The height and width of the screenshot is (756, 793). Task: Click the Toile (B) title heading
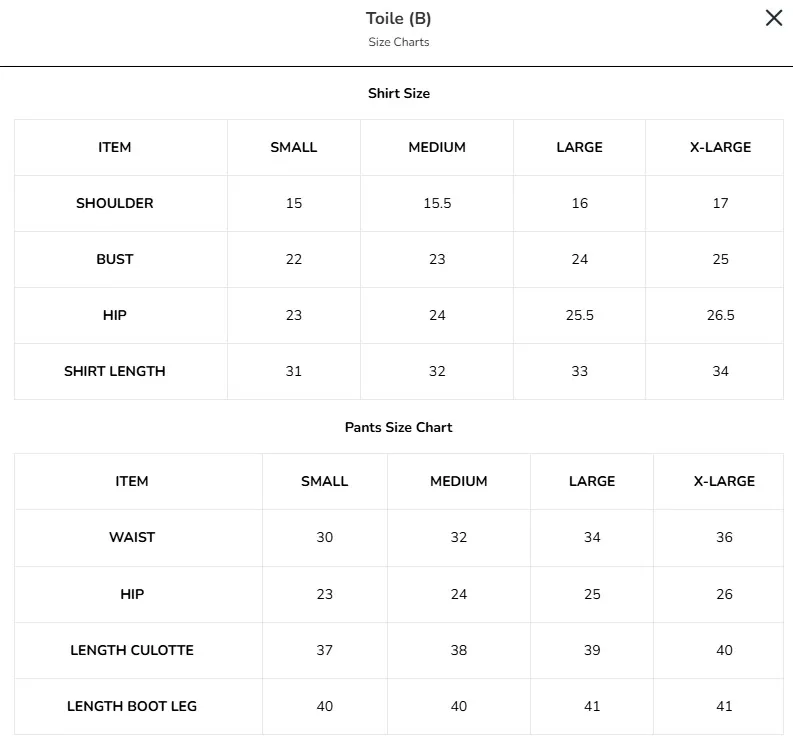(x=399, y=19)
